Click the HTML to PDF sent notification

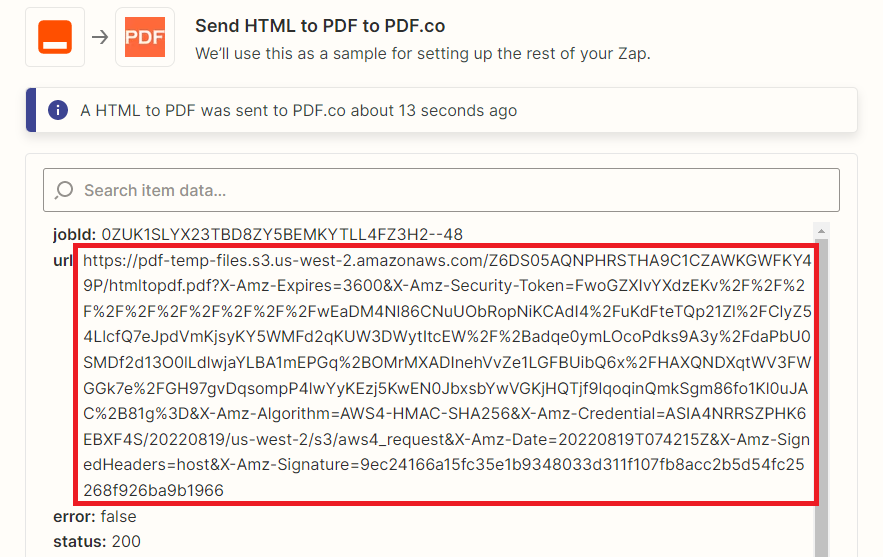coord(442,110)
